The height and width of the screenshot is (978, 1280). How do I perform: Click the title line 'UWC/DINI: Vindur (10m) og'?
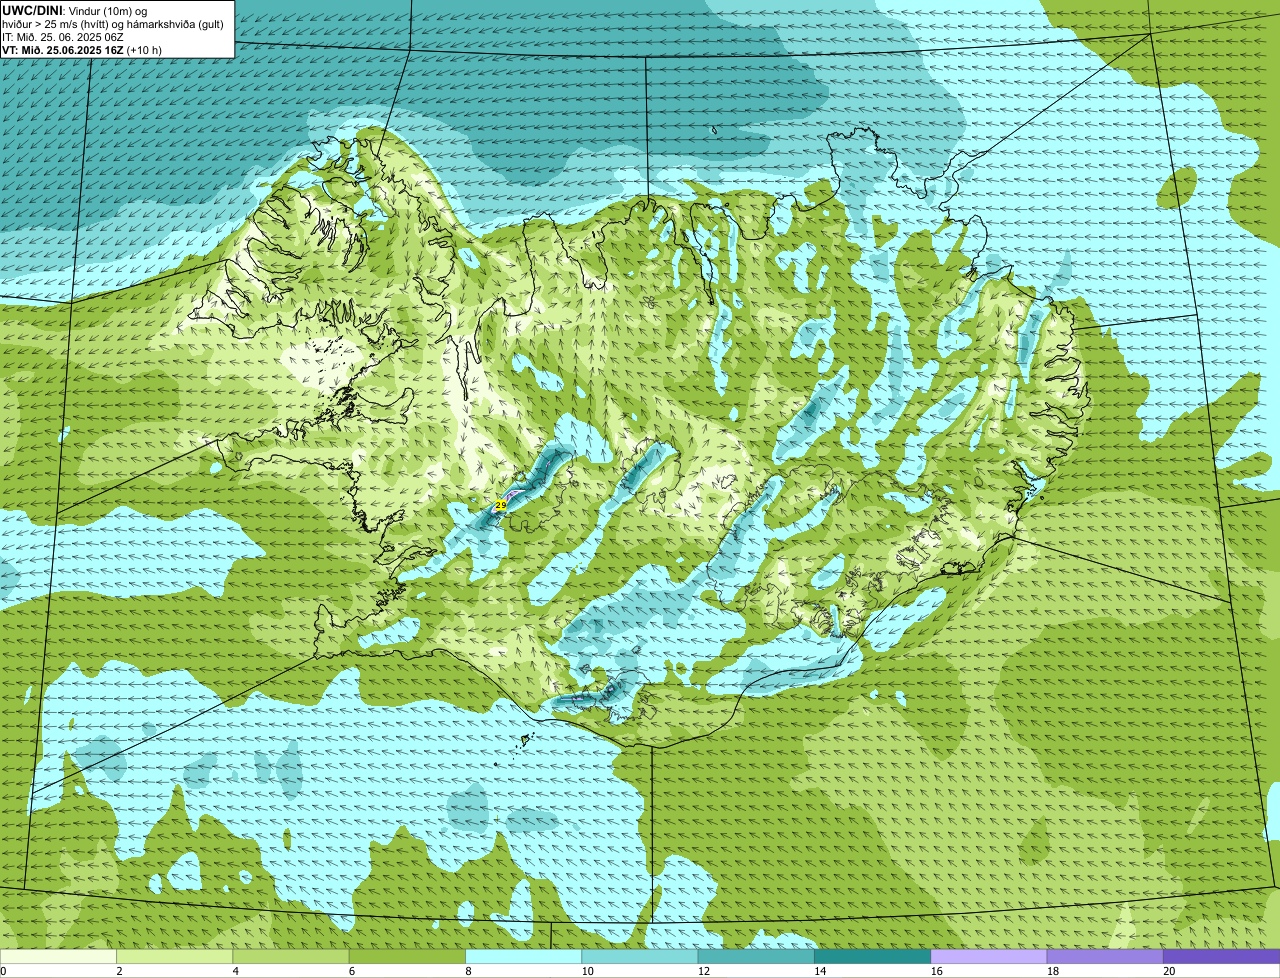(x=75, y=11)
